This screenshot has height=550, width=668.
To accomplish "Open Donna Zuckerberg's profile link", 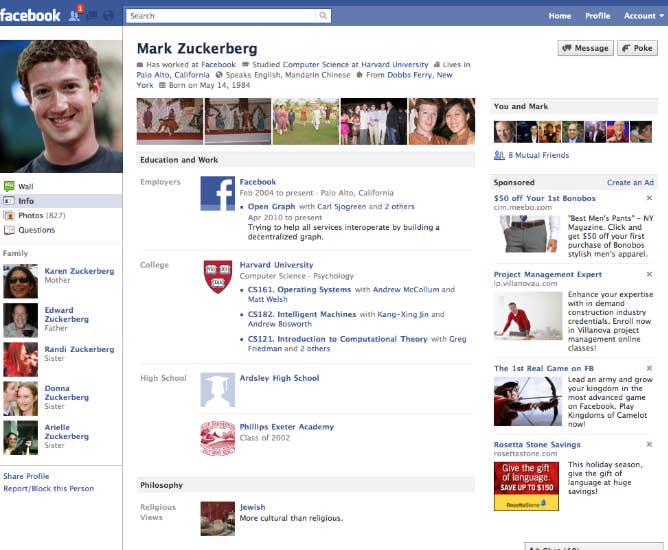I will (x=66, y=392).
